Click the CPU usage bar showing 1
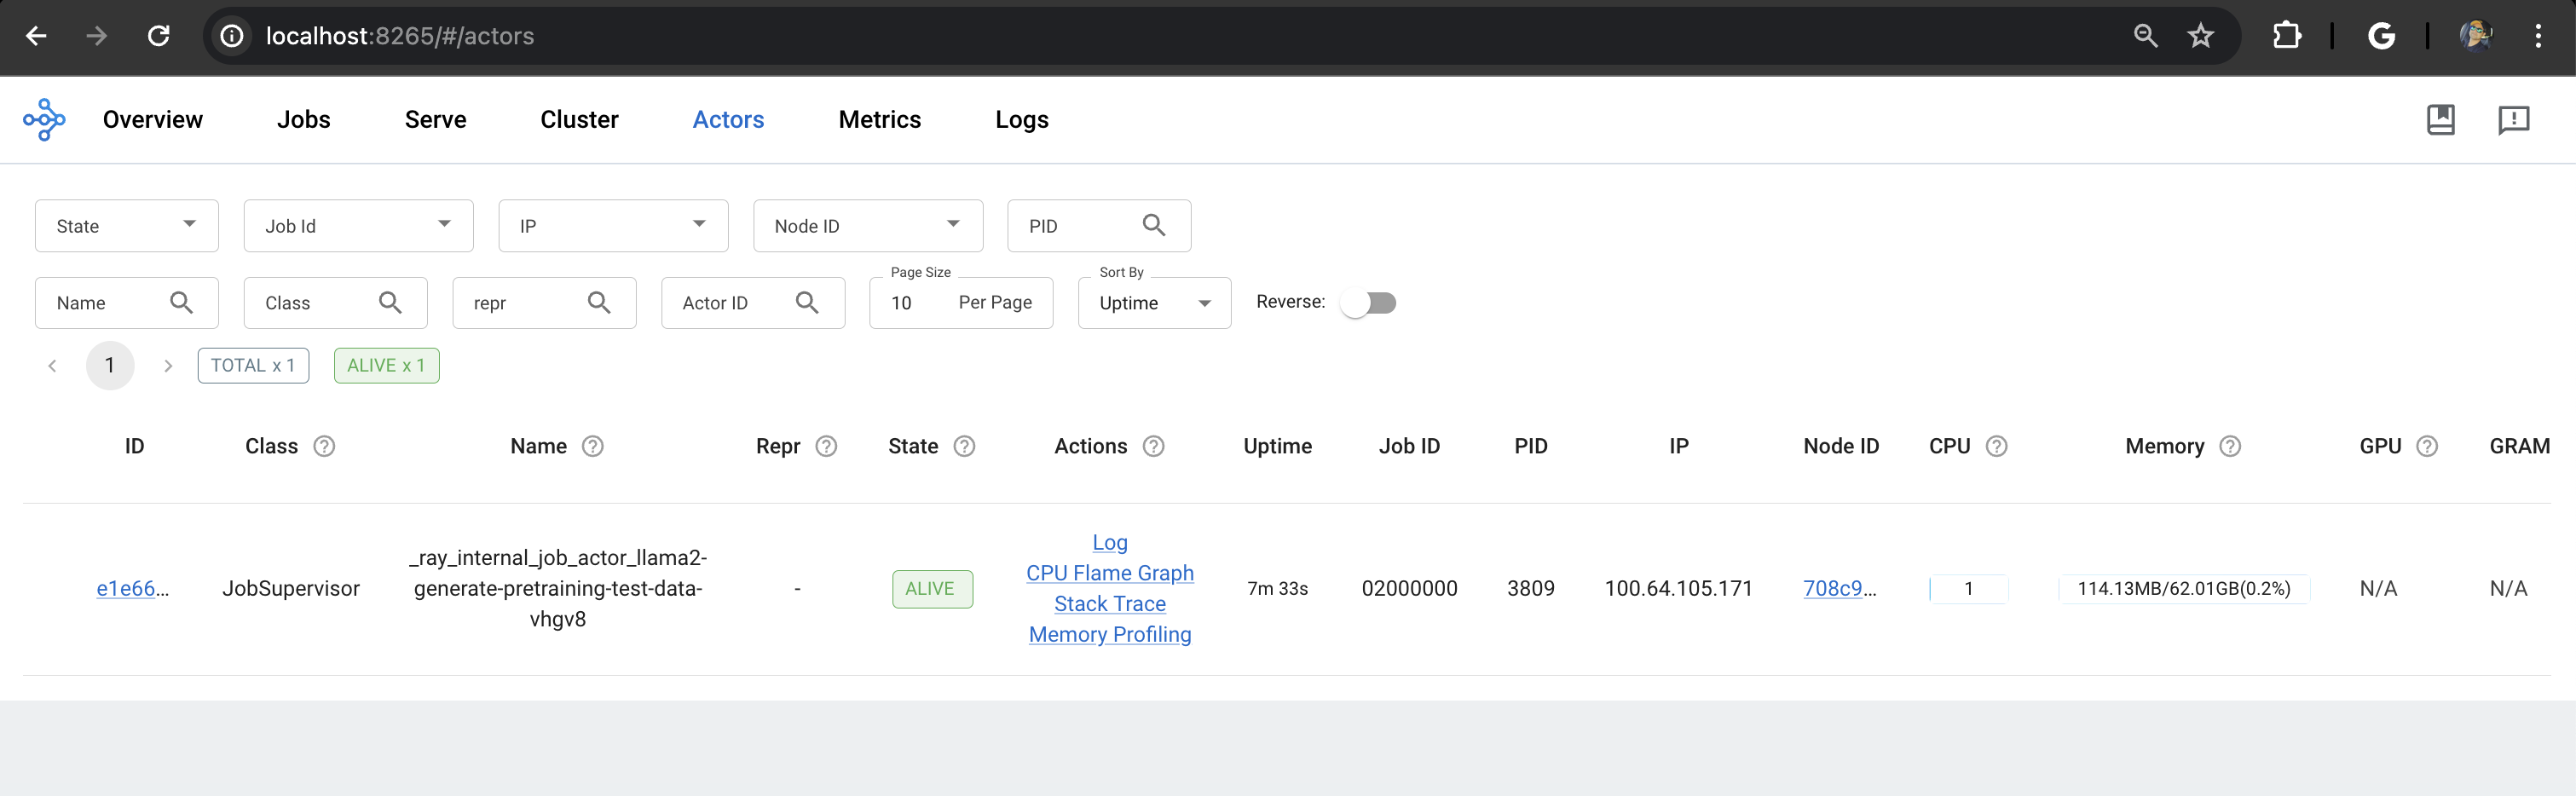Viewport: 2576px width, 796px height. 1968,588
